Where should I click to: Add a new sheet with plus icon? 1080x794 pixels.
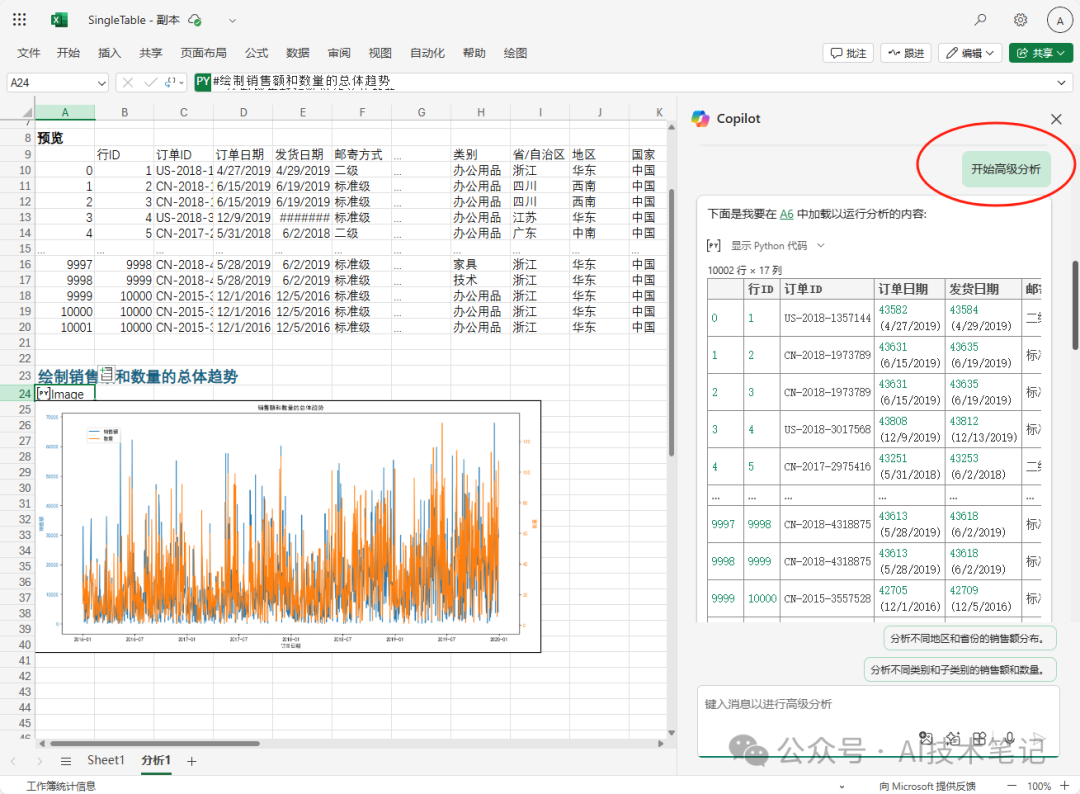tap(192, 761)
